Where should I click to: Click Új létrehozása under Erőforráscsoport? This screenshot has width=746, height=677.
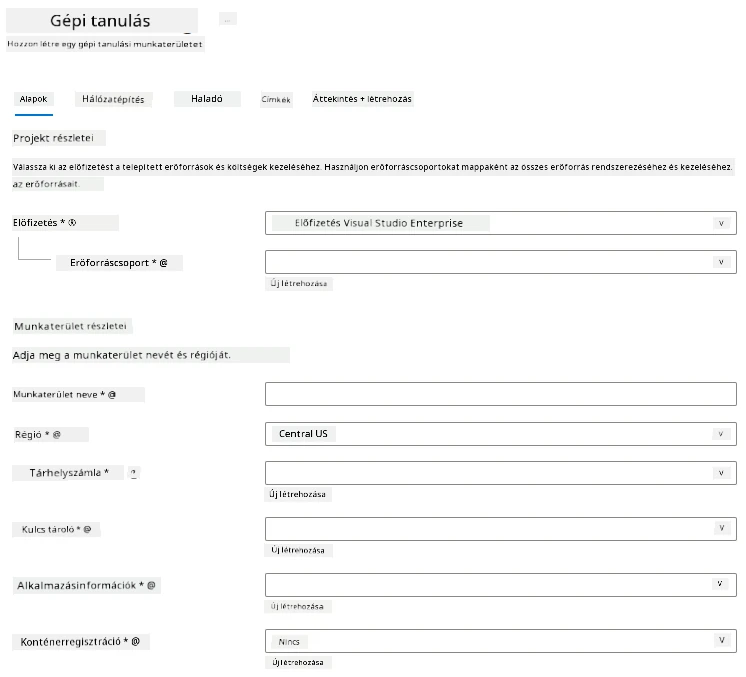point(299,284)
